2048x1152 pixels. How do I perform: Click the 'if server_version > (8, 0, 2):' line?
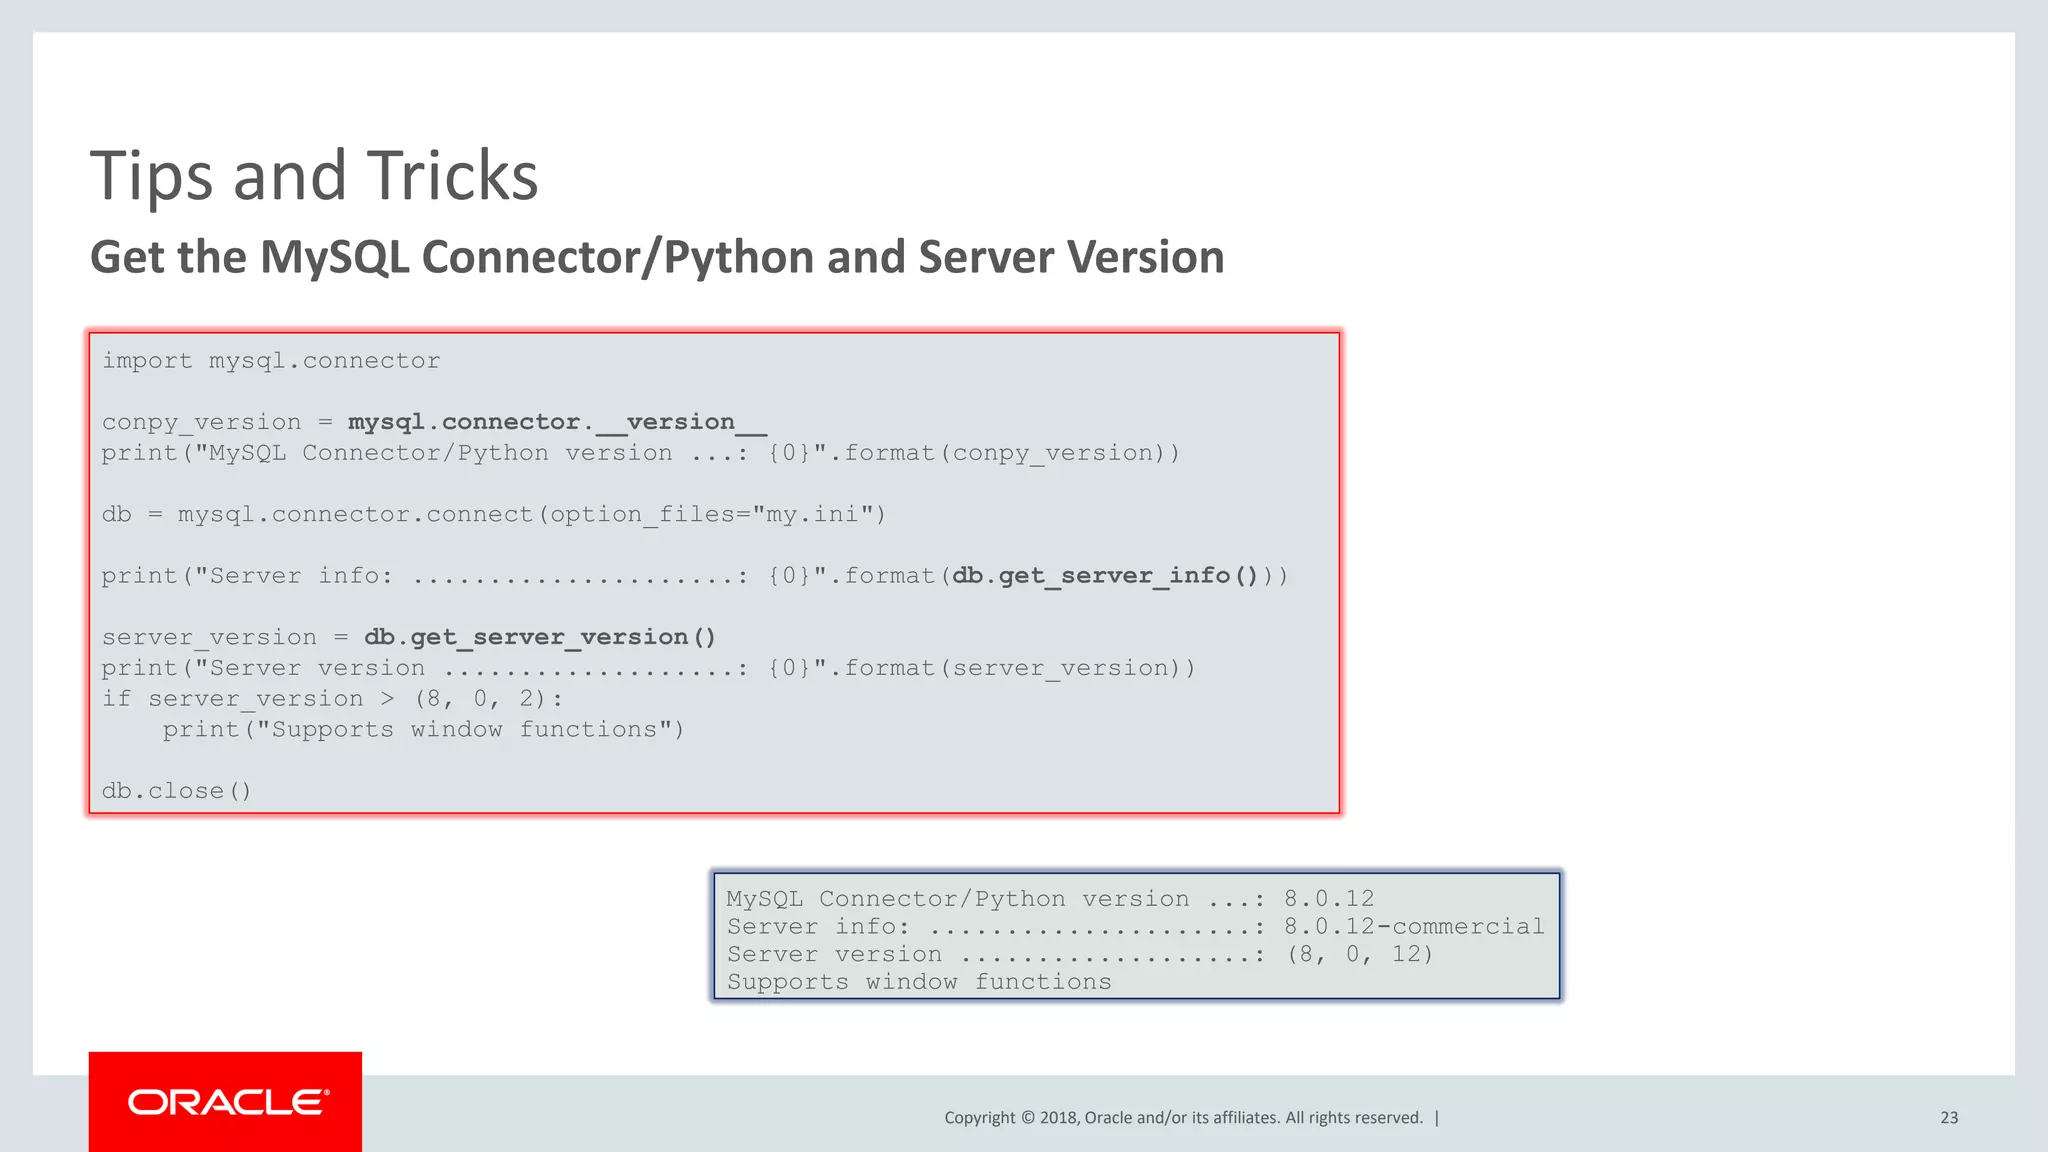tap(332, 699)
